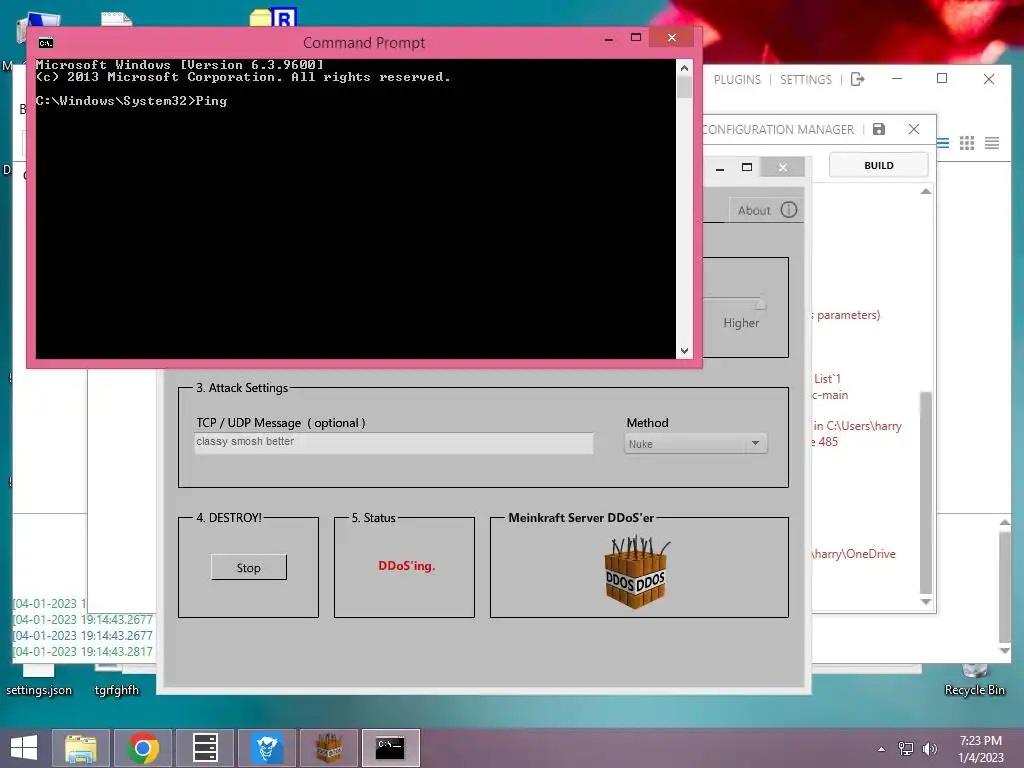Viewport: 1024px width, 768px height.
Task: Open the SETTINGS menu in background window
Action: coord(805,80)
